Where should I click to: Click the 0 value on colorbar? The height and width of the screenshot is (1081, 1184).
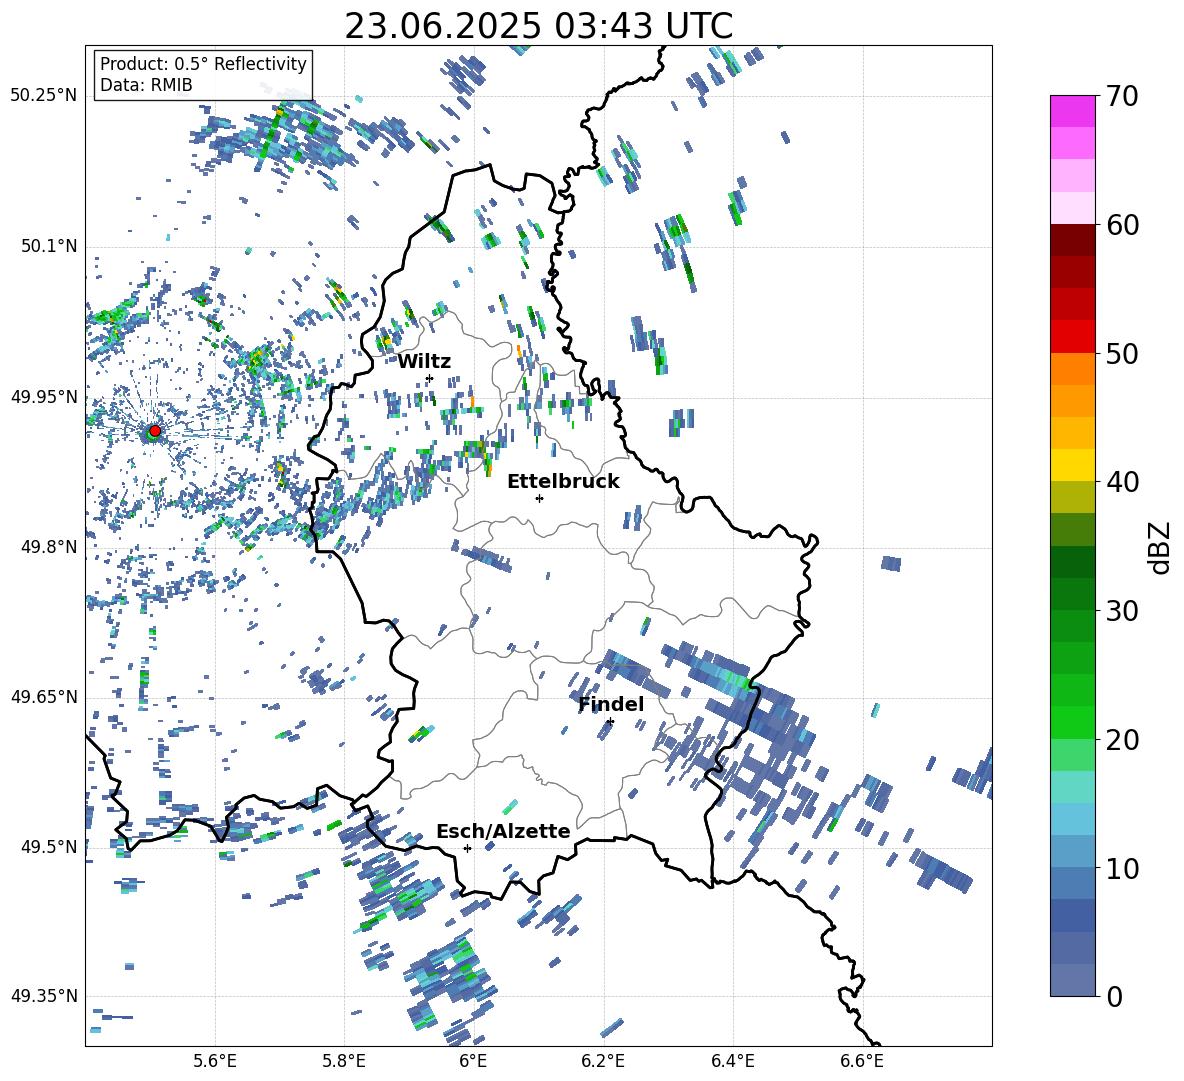(1114, 996)
